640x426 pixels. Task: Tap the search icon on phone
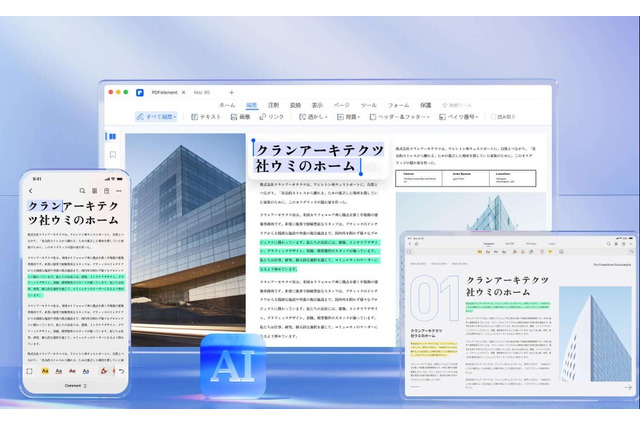(x=82, y=191)
